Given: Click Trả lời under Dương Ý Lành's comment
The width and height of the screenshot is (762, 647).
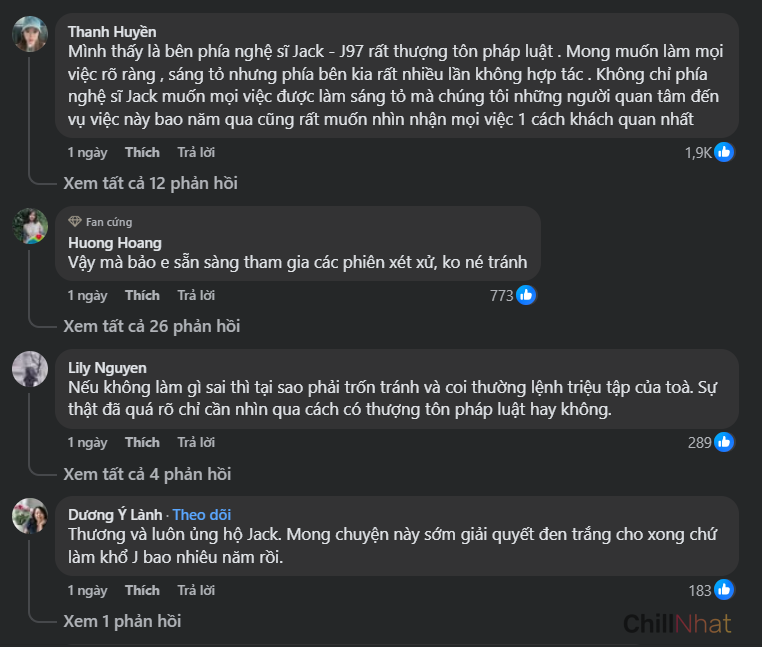Looking at the screenshot, I should pos(196,590).
